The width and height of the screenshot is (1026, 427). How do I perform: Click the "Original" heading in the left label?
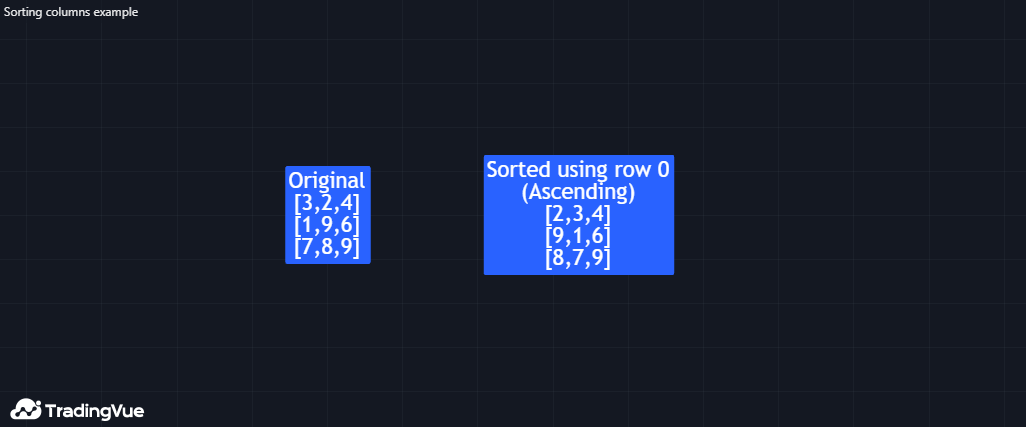pos(327,181)
